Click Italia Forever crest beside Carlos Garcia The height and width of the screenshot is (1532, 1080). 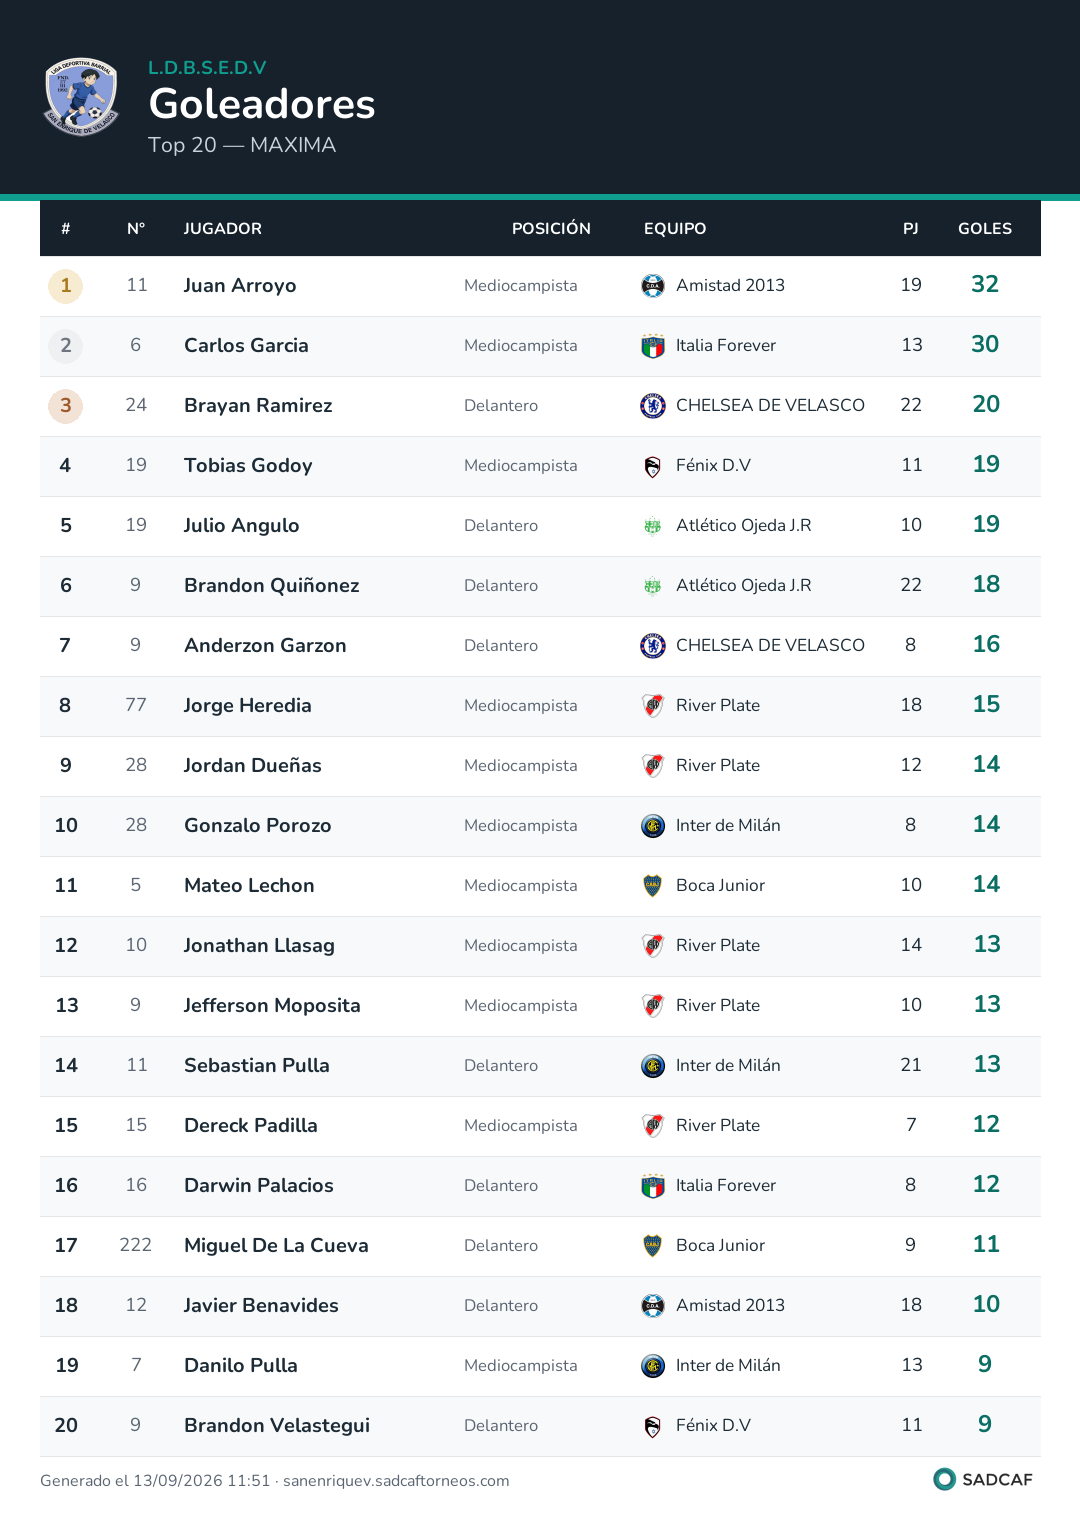click(x=653, y=346)
